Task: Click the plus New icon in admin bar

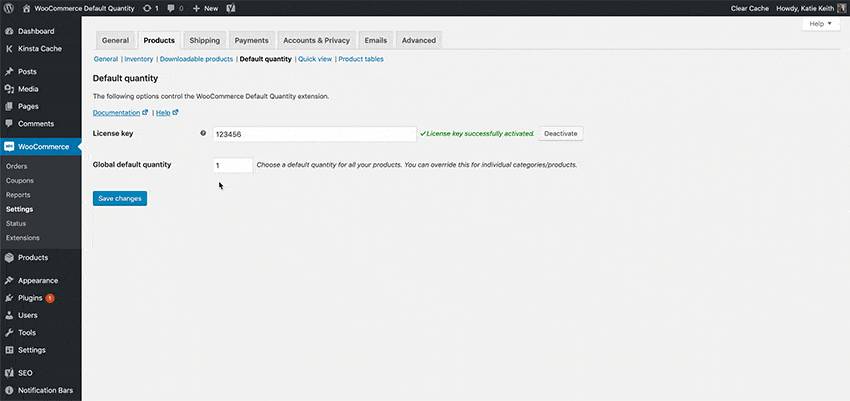Action: (x=196, y=9)
